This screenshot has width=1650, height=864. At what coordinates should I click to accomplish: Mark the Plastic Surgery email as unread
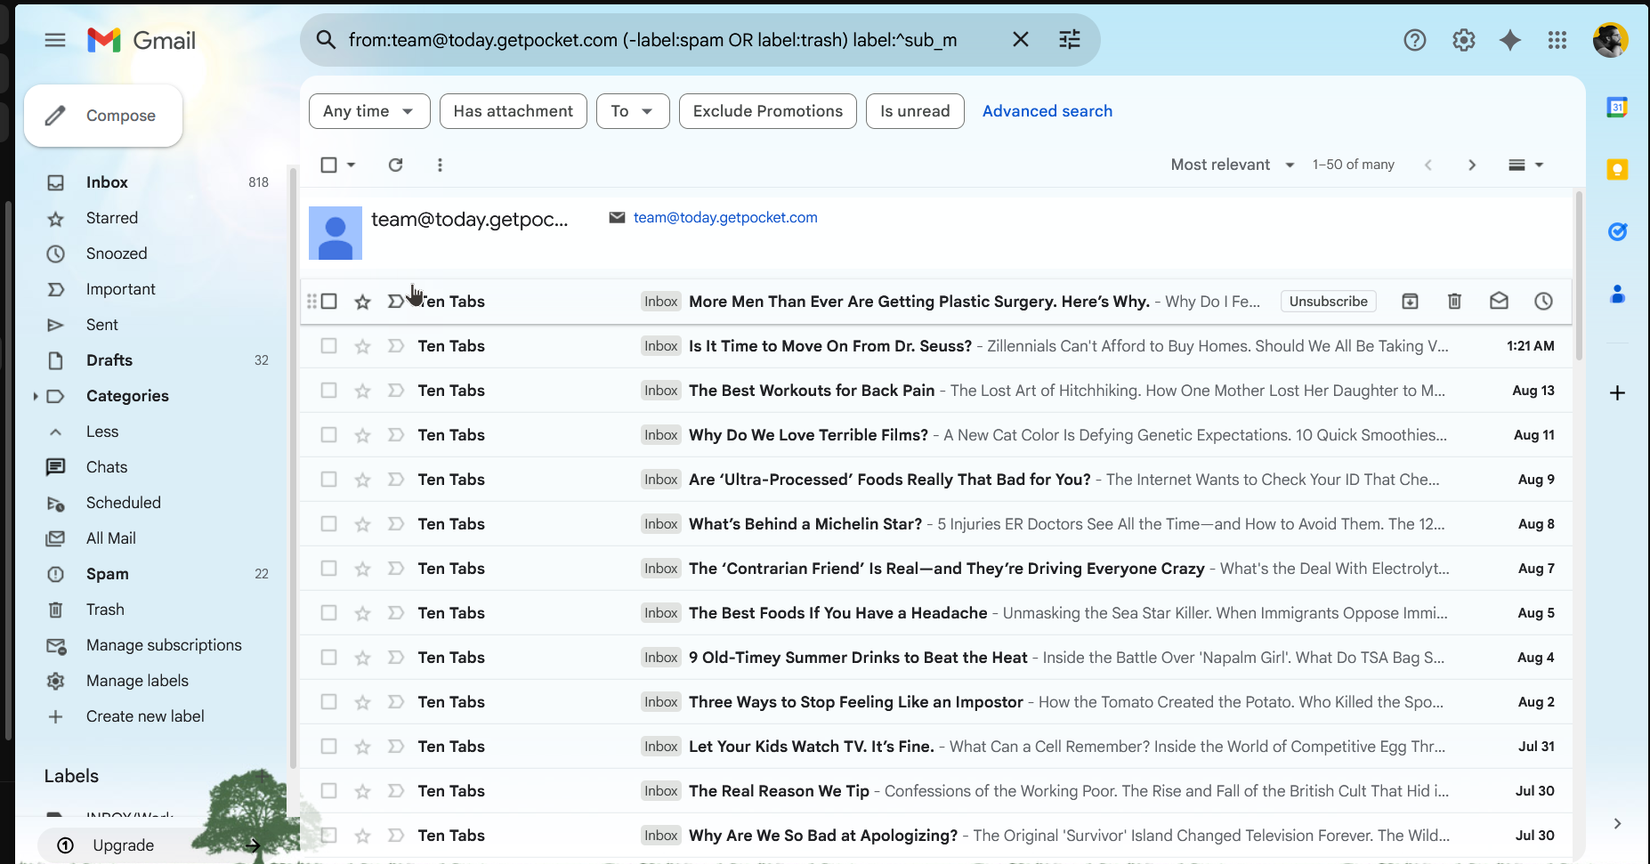(1498, 301)
